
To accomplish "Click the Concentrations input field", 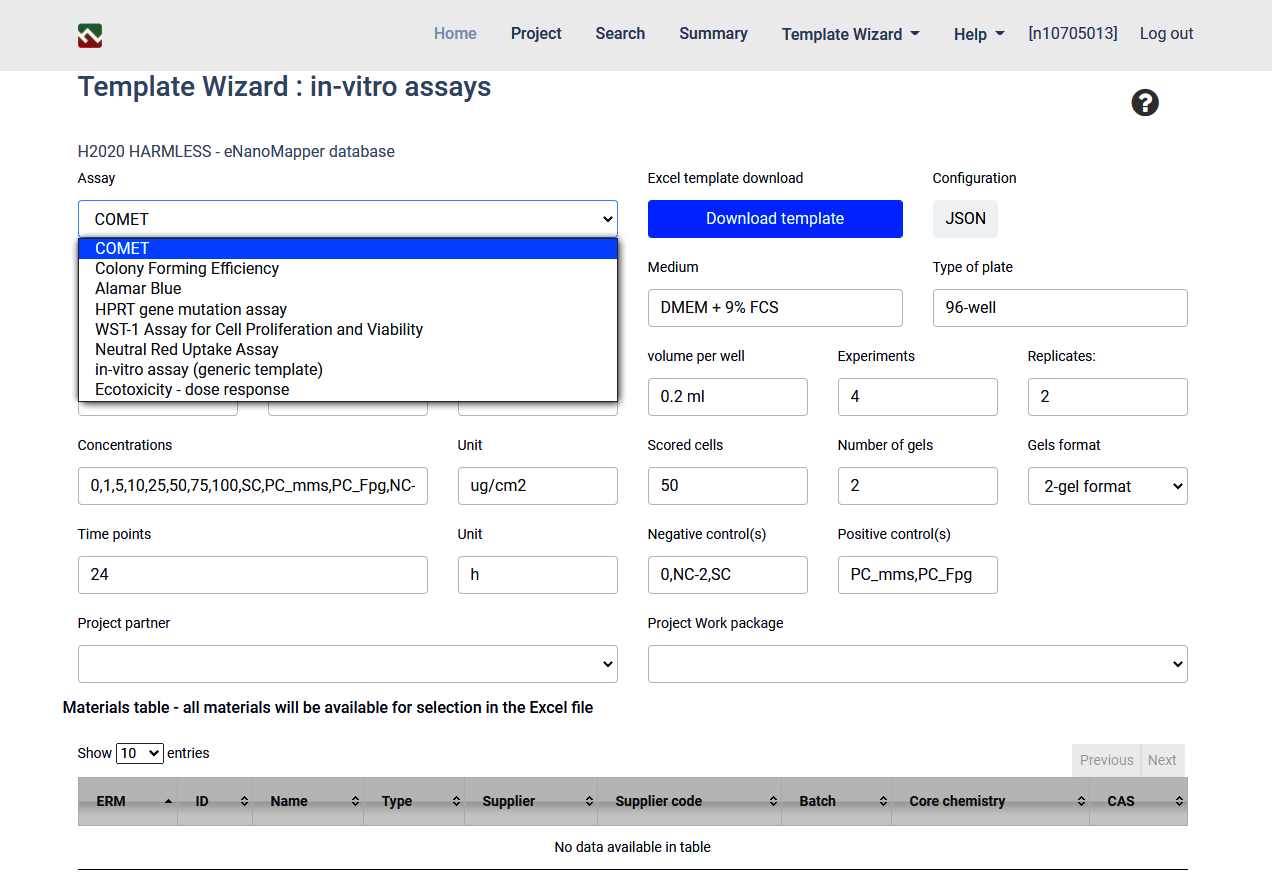I will (x=252, y=486).
